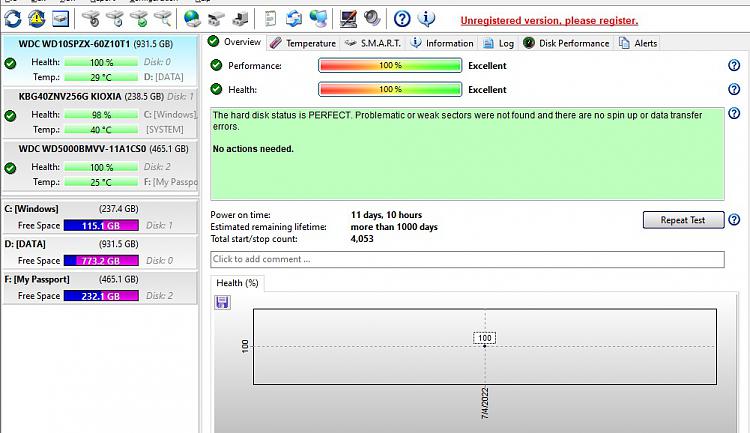
Task: Open the Overview tab
Action: point(235,42)
